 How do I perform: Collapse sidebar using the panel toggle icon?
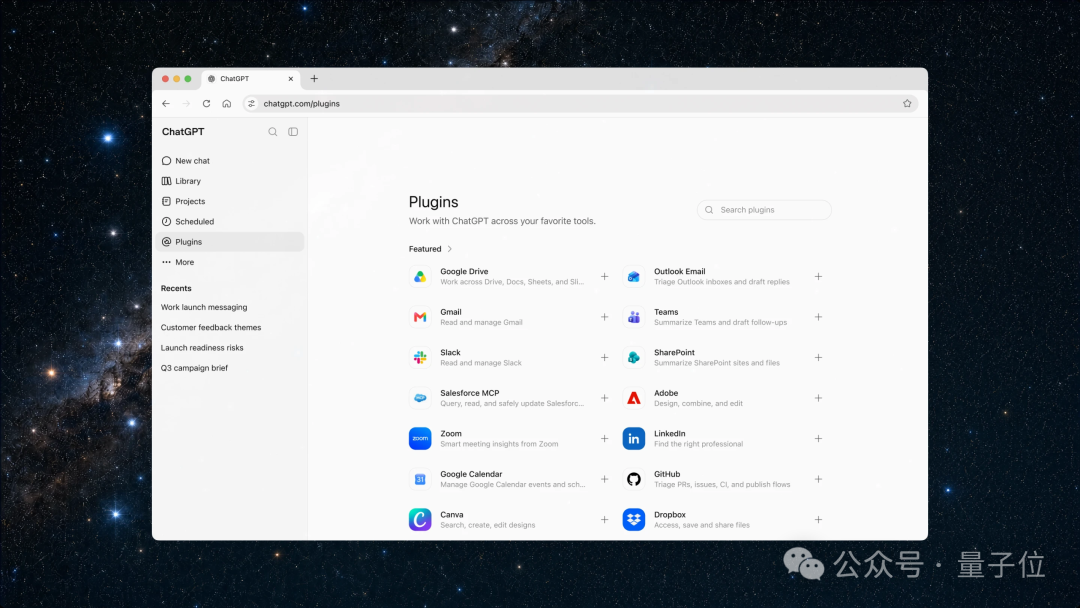(293, 132)
